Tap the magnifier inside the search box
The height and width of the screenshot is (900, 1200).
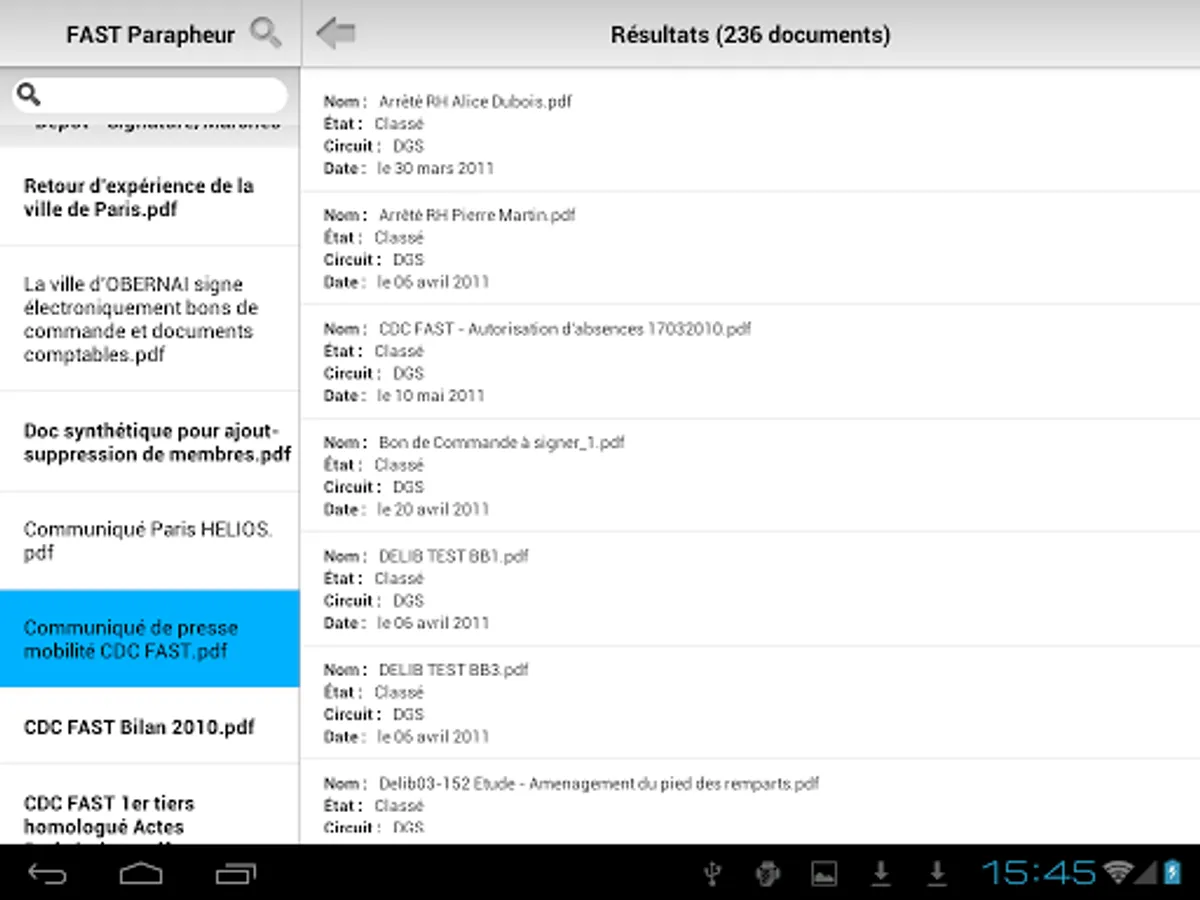pos(29,95)
